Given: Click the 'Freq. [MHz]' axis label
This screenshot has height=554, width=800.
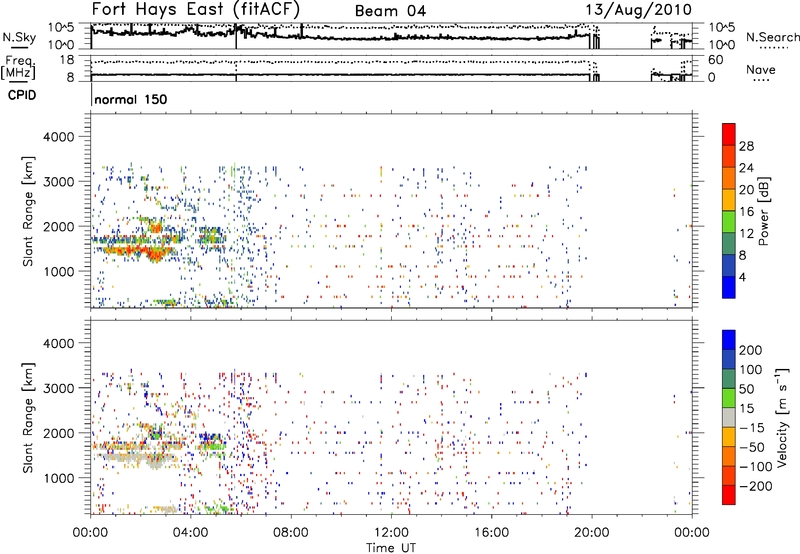Looking at the screenshot, I should point(18,68).
